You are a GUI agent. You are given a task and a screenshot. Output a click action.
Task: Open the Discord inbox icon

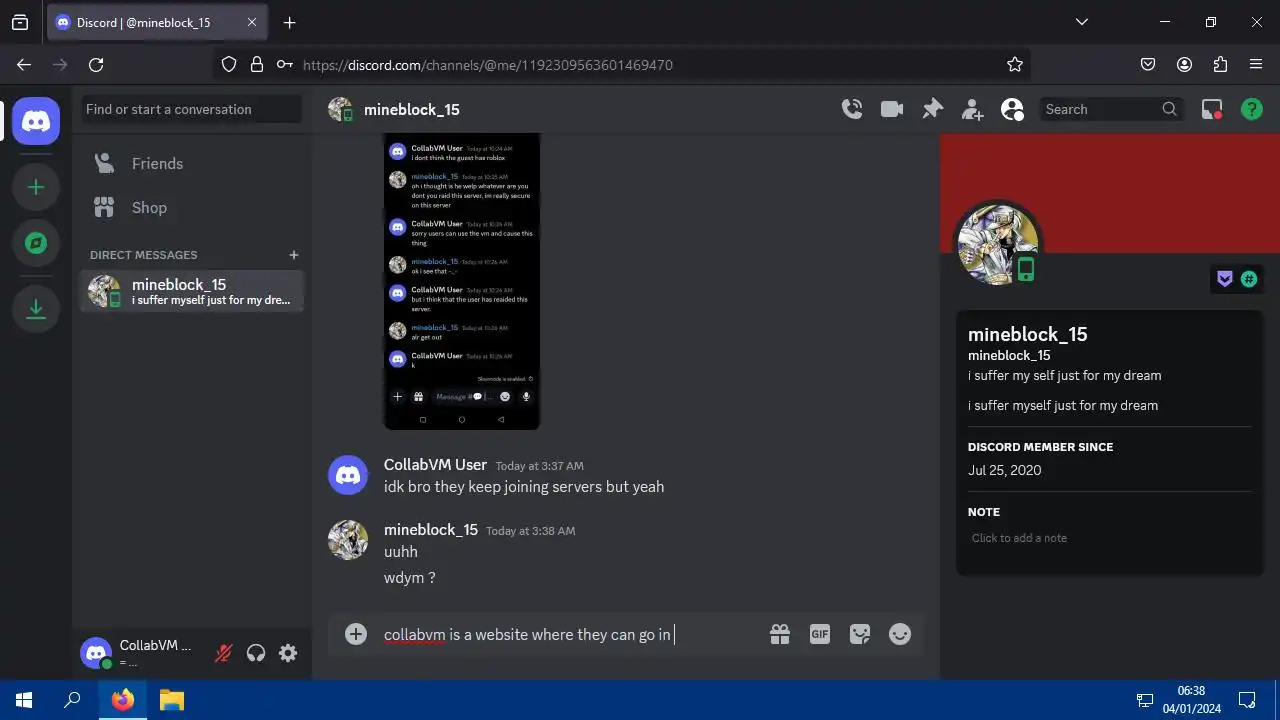[x=1212, y=109]
